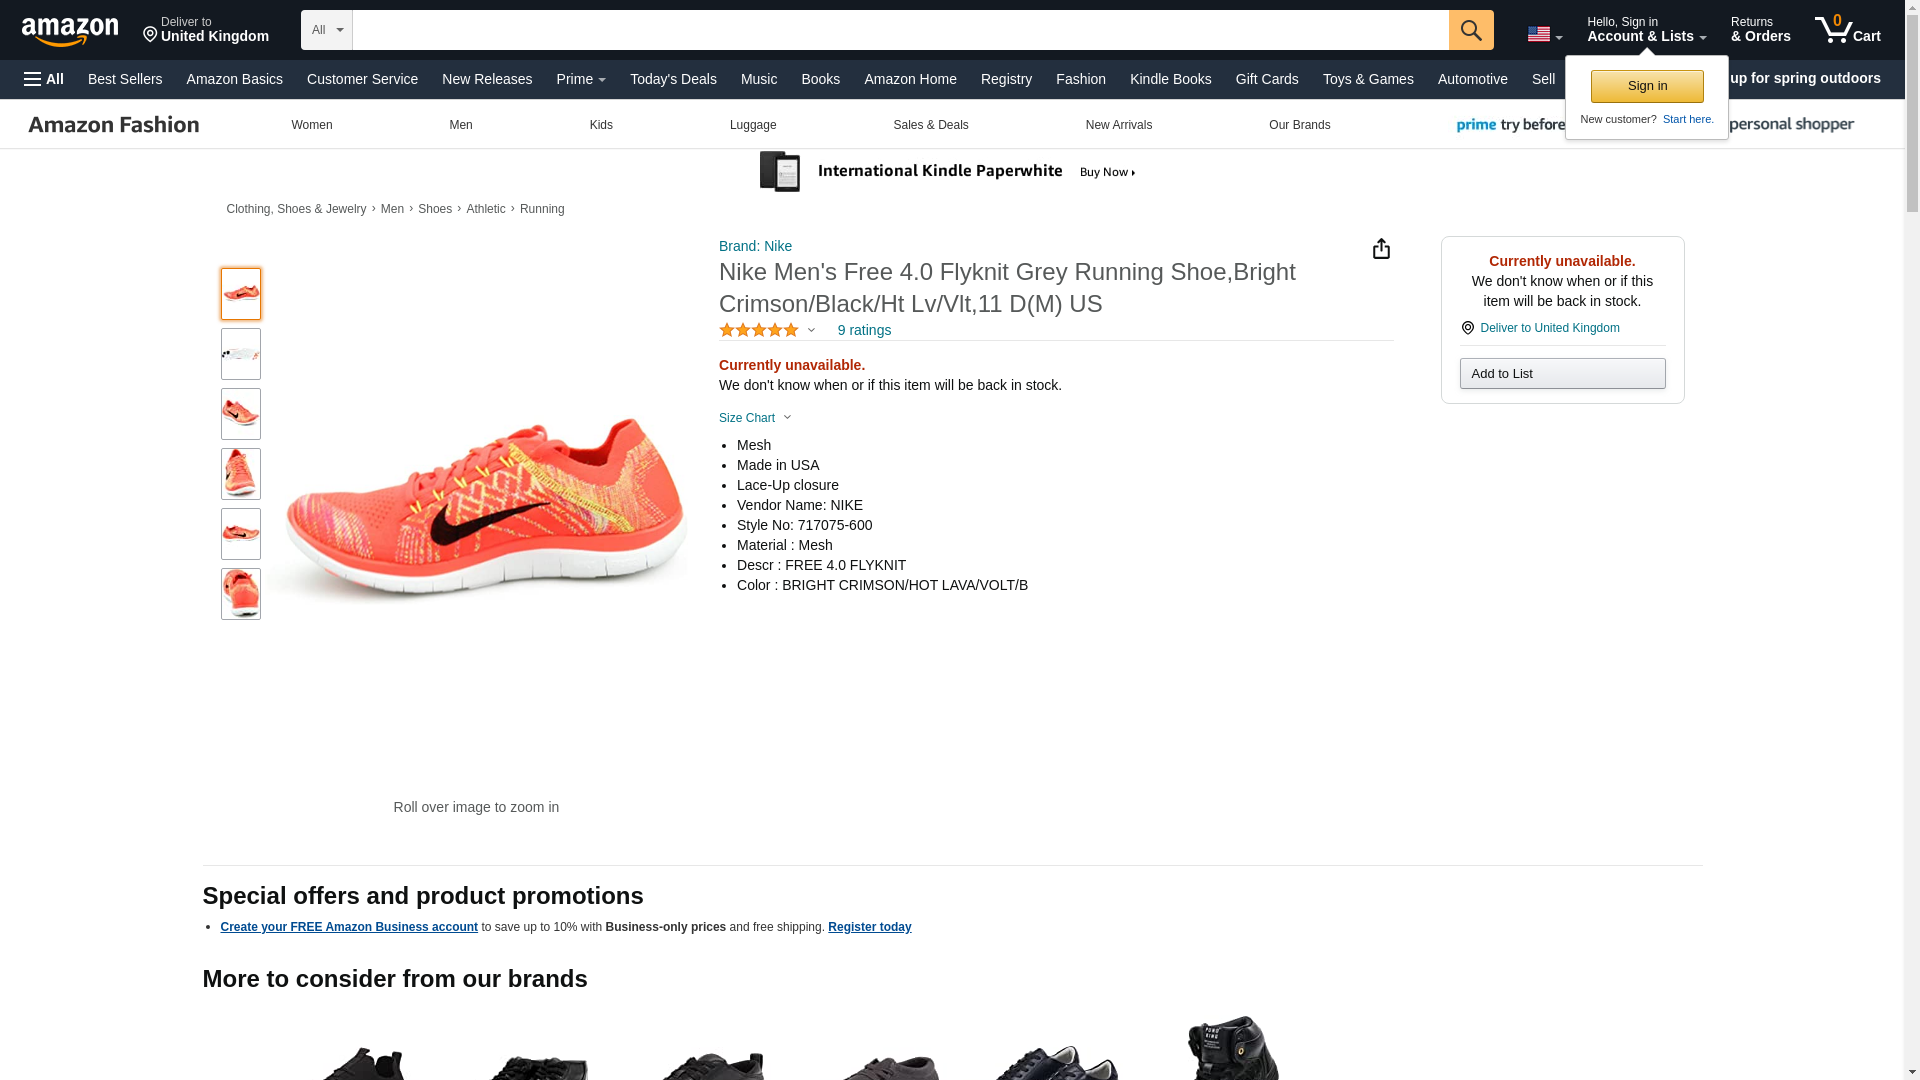Click the Add to List button
This screenshot has width=1920, height=1080.
[x=1561, y=373]
